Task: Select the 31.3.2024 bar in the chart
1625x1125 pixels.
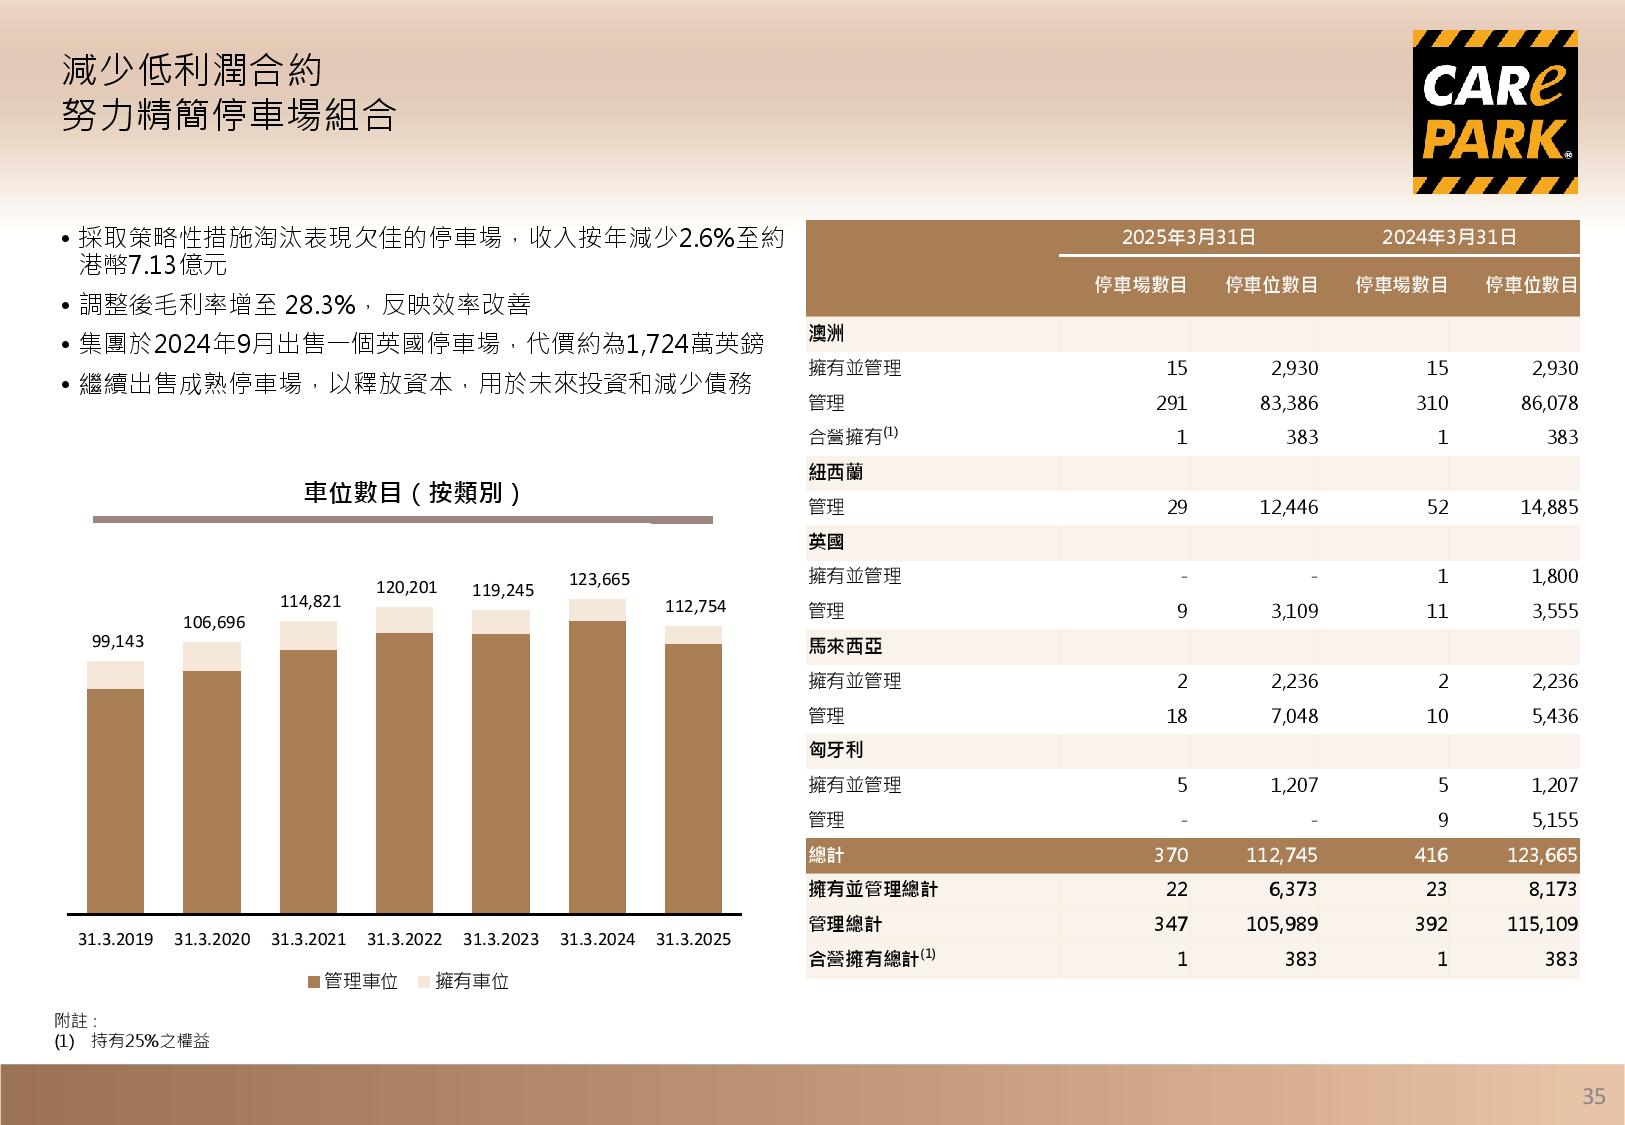Action: pos(597,760)
